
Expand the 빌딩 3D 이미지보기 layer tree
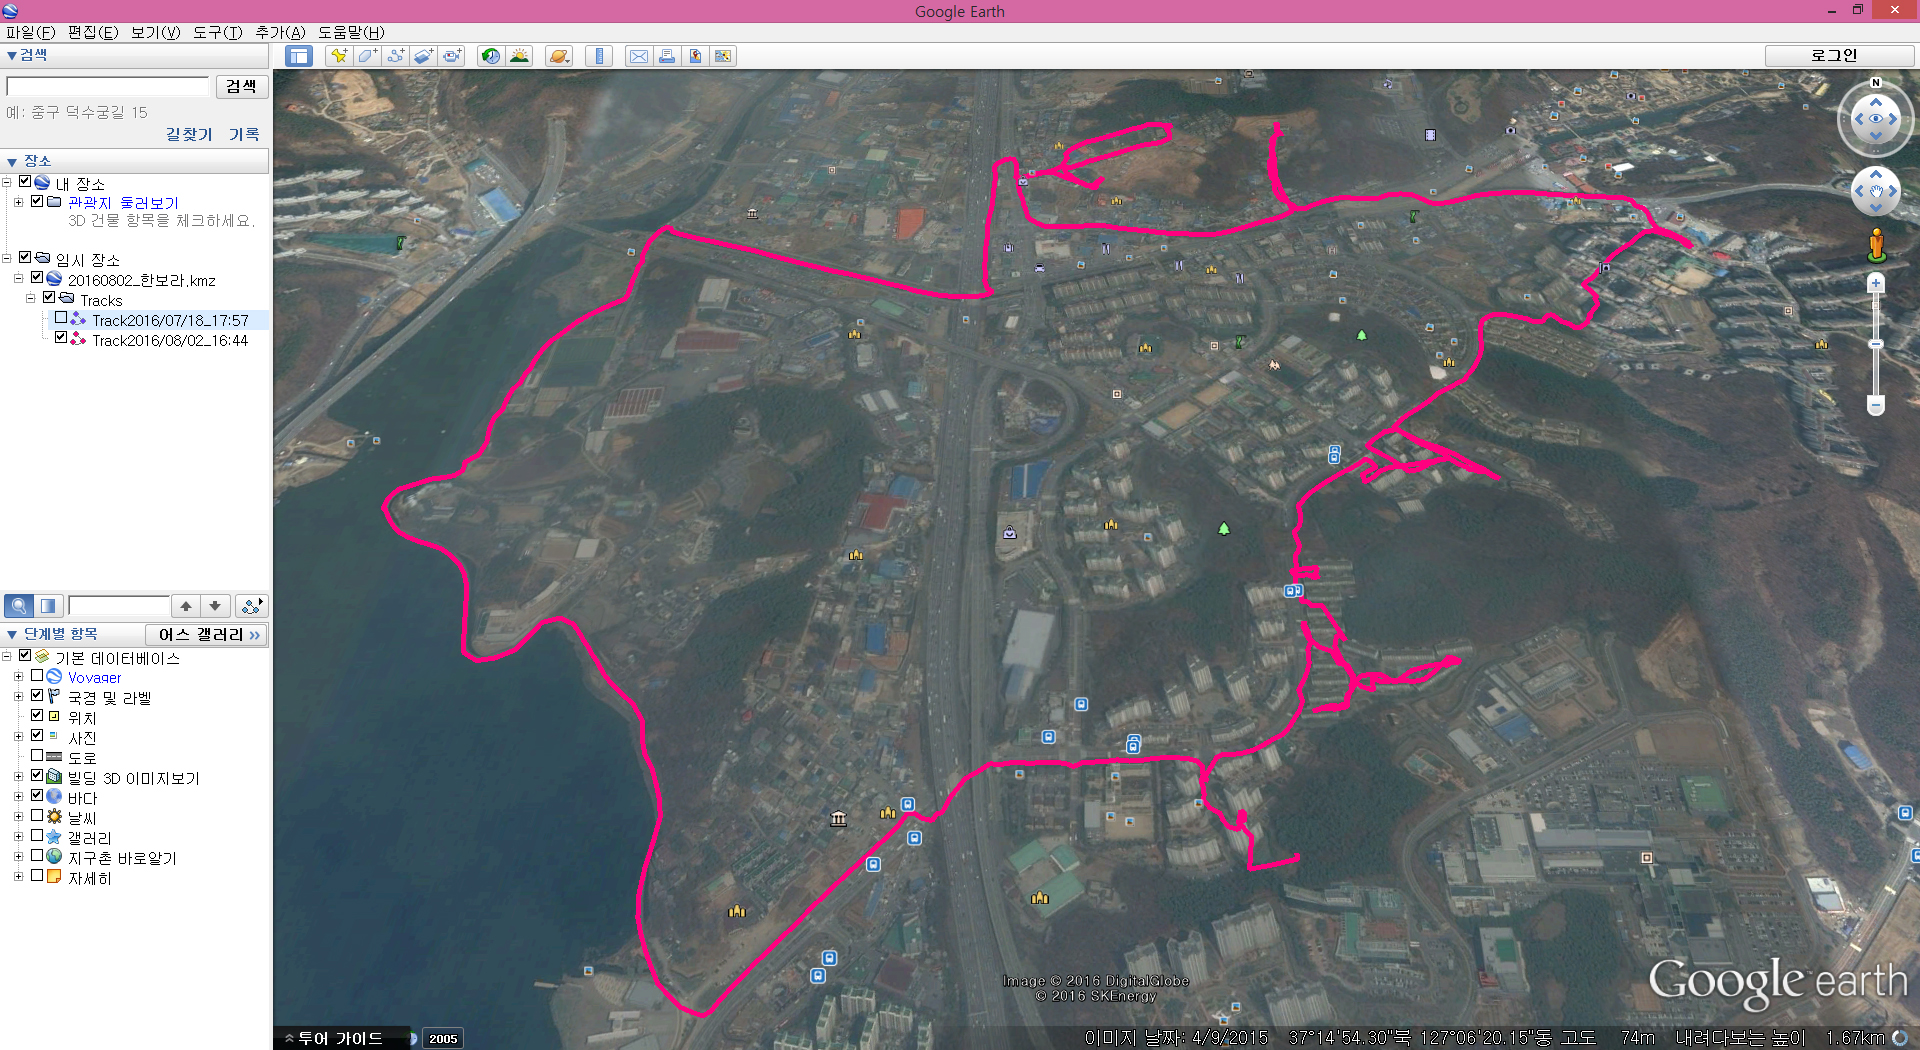[18, 777]
